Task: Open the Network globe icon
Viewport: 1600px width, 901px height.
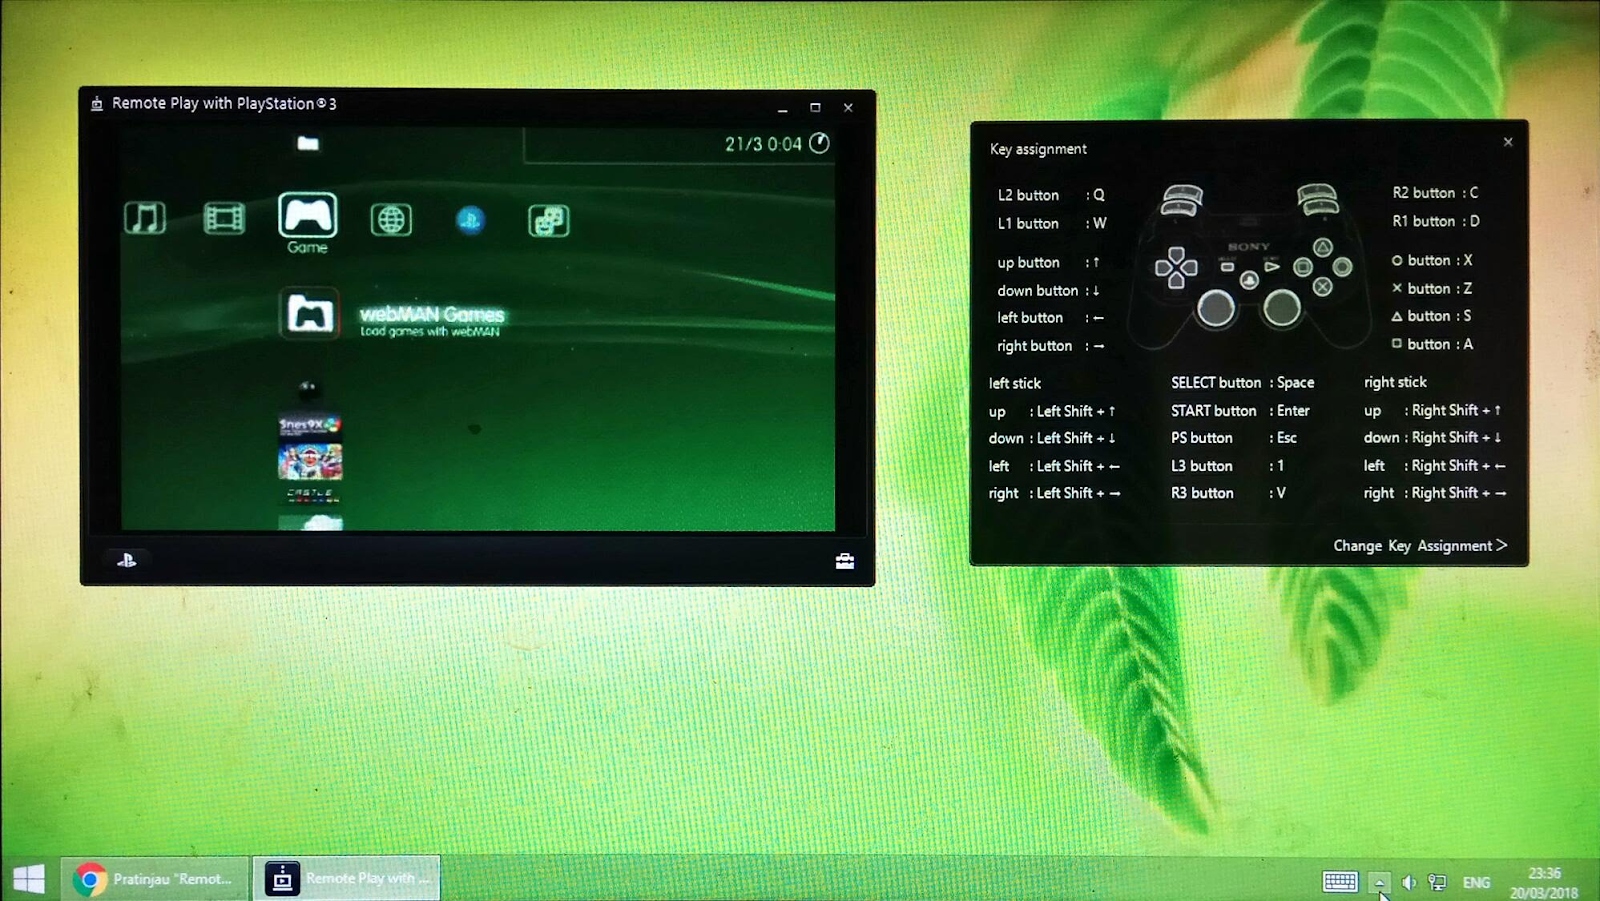Action: [391, 219]
